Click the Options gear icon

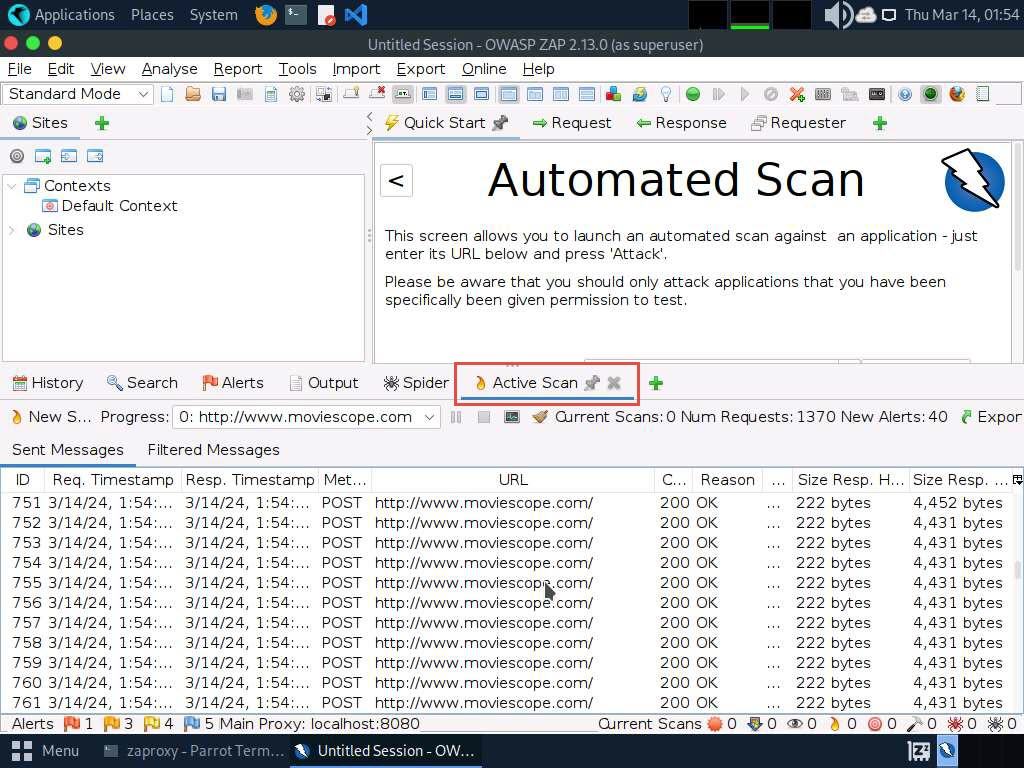click(297, 94)
